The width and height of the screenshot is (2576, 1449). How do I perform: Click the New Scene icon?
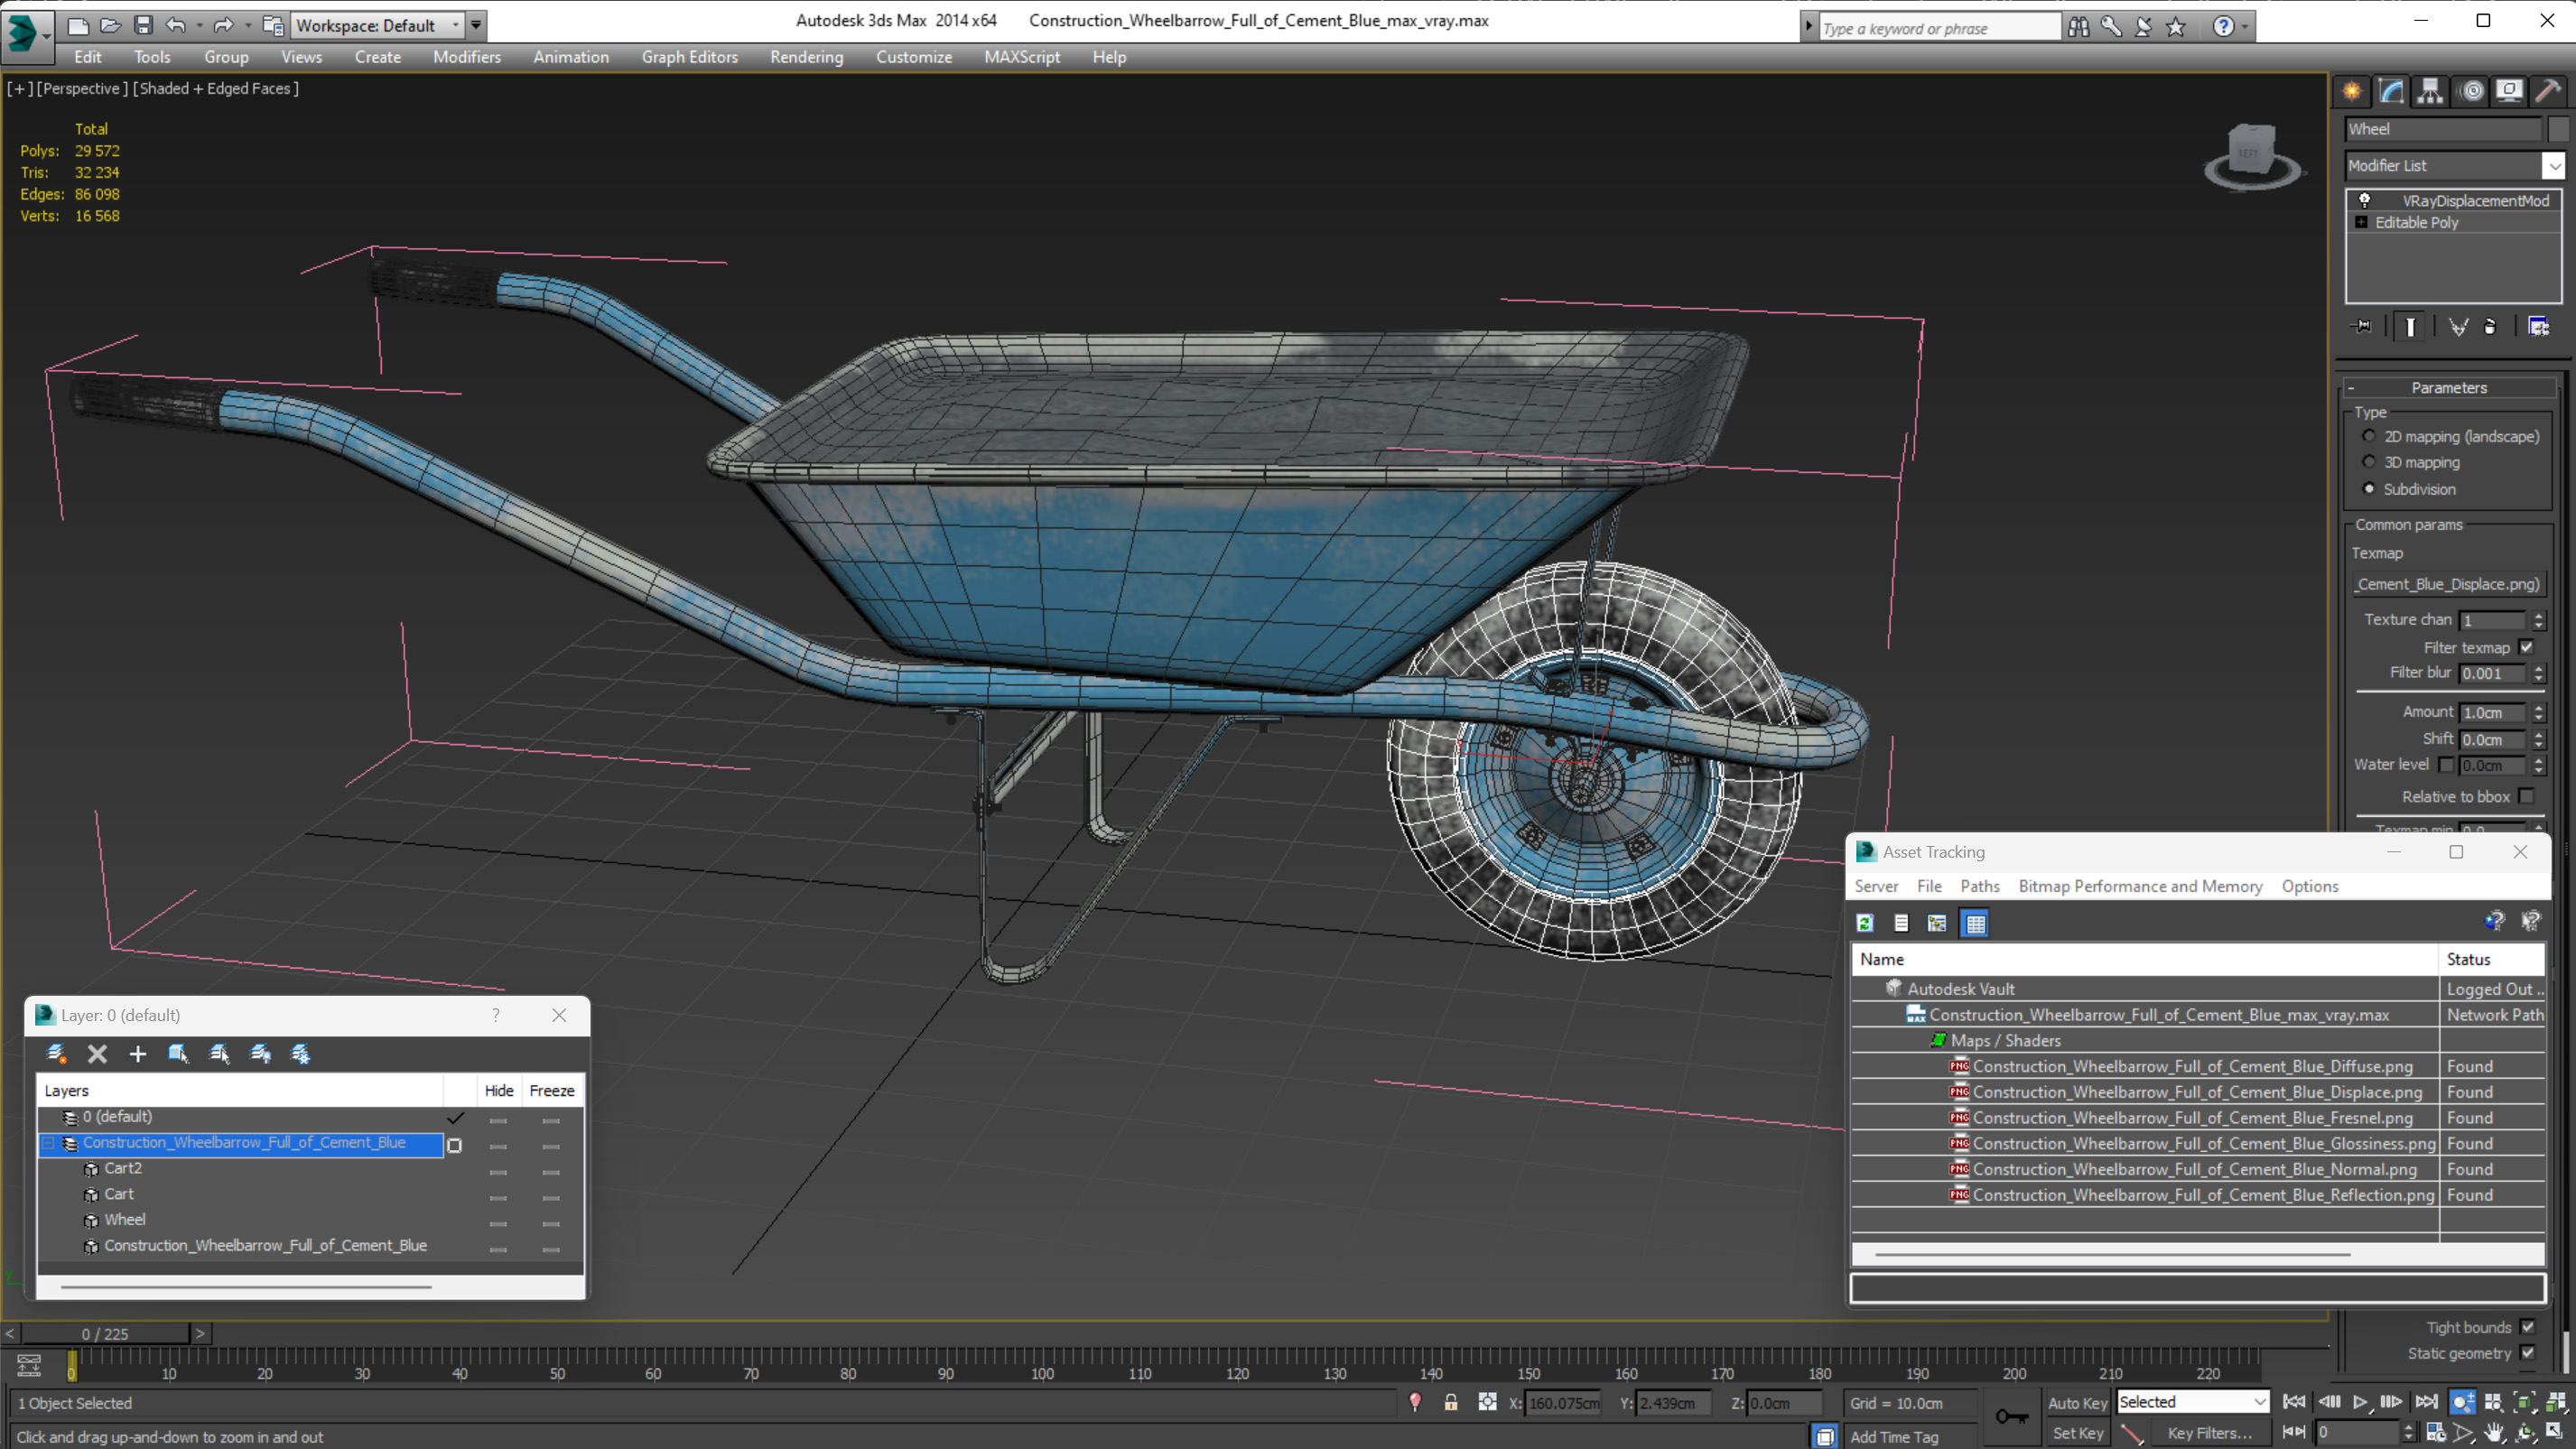tap(77, 25)
